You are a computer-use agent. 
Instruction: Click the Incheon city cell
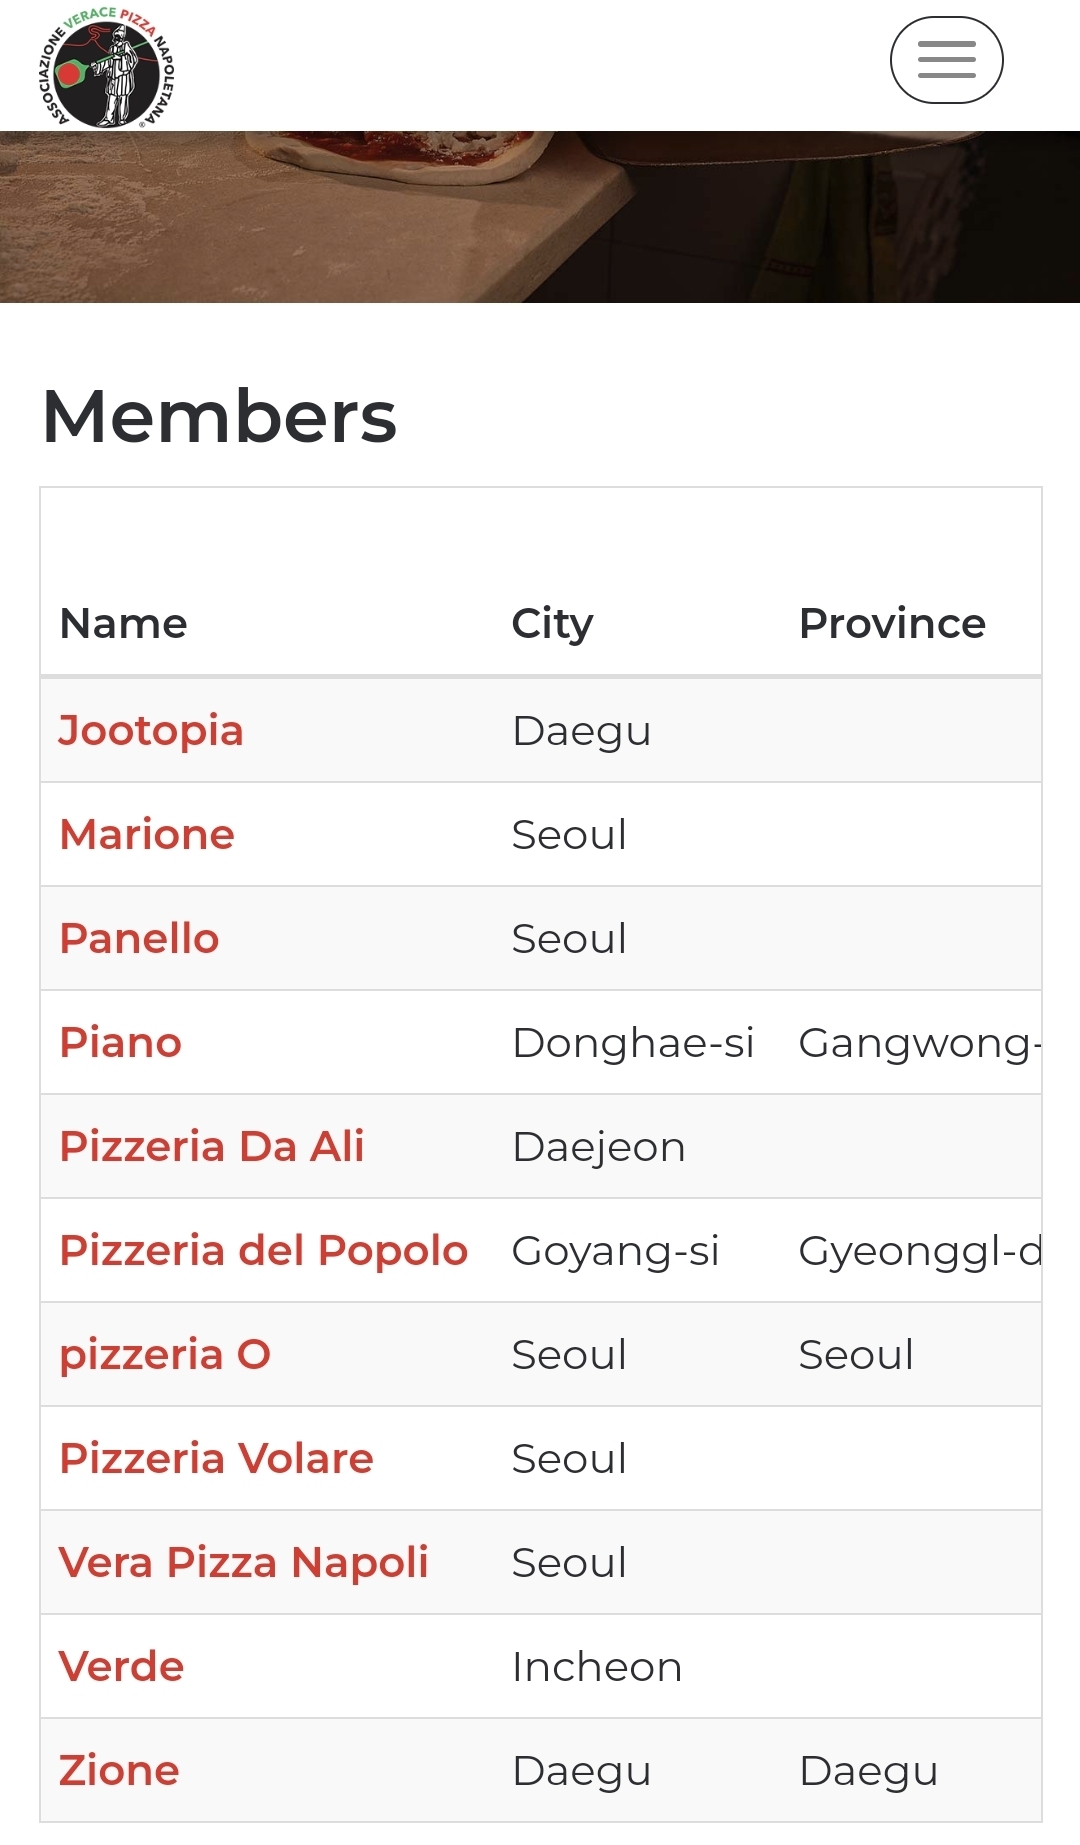[x=597, y=1667]
